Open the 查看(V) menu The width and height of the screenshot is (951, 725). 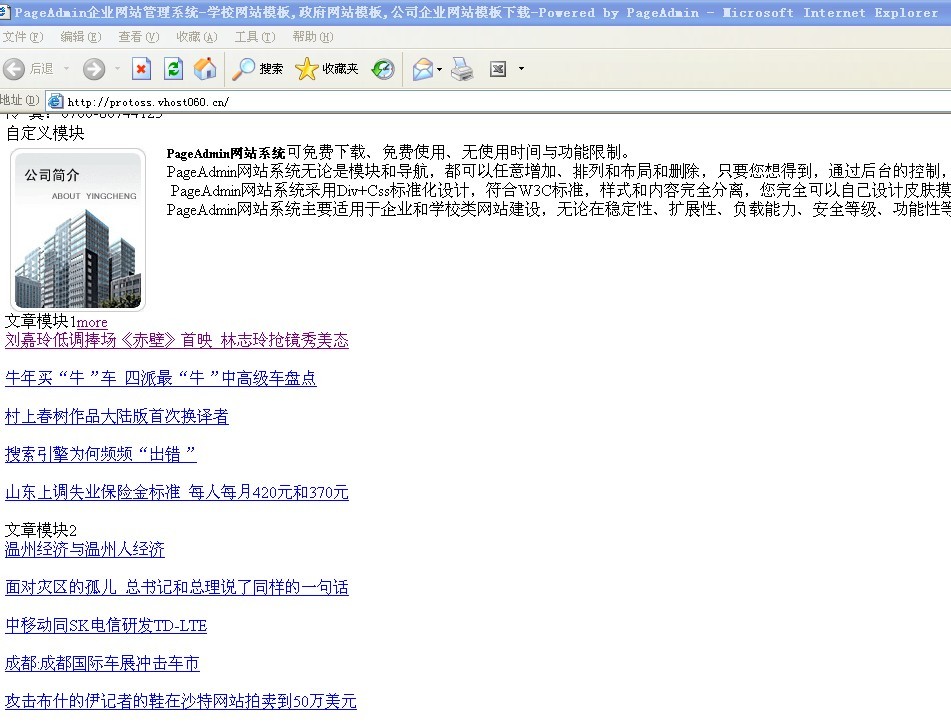point(138,37)
